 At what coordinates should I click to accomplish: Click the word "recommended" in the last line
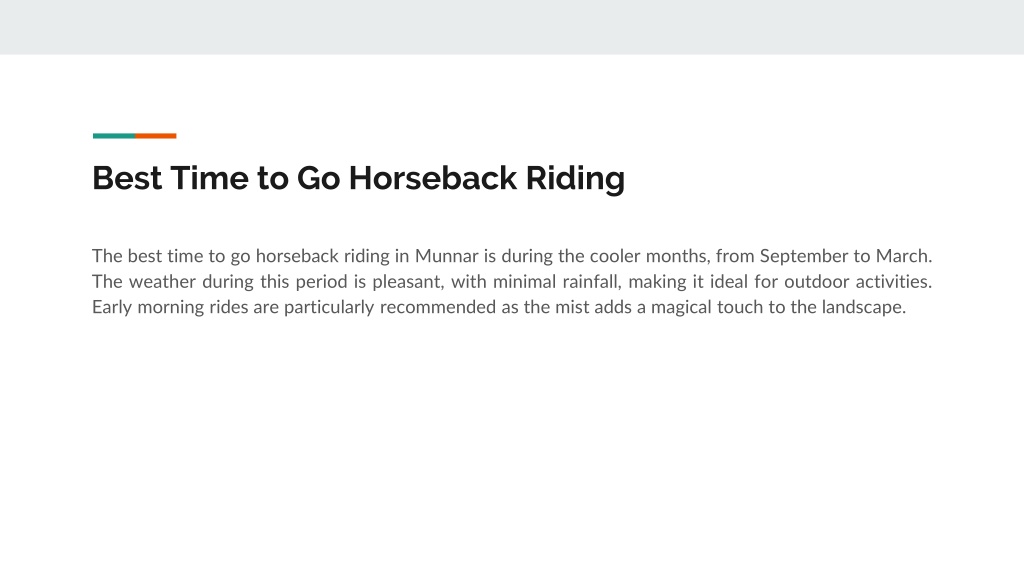(x=438, y=307)
